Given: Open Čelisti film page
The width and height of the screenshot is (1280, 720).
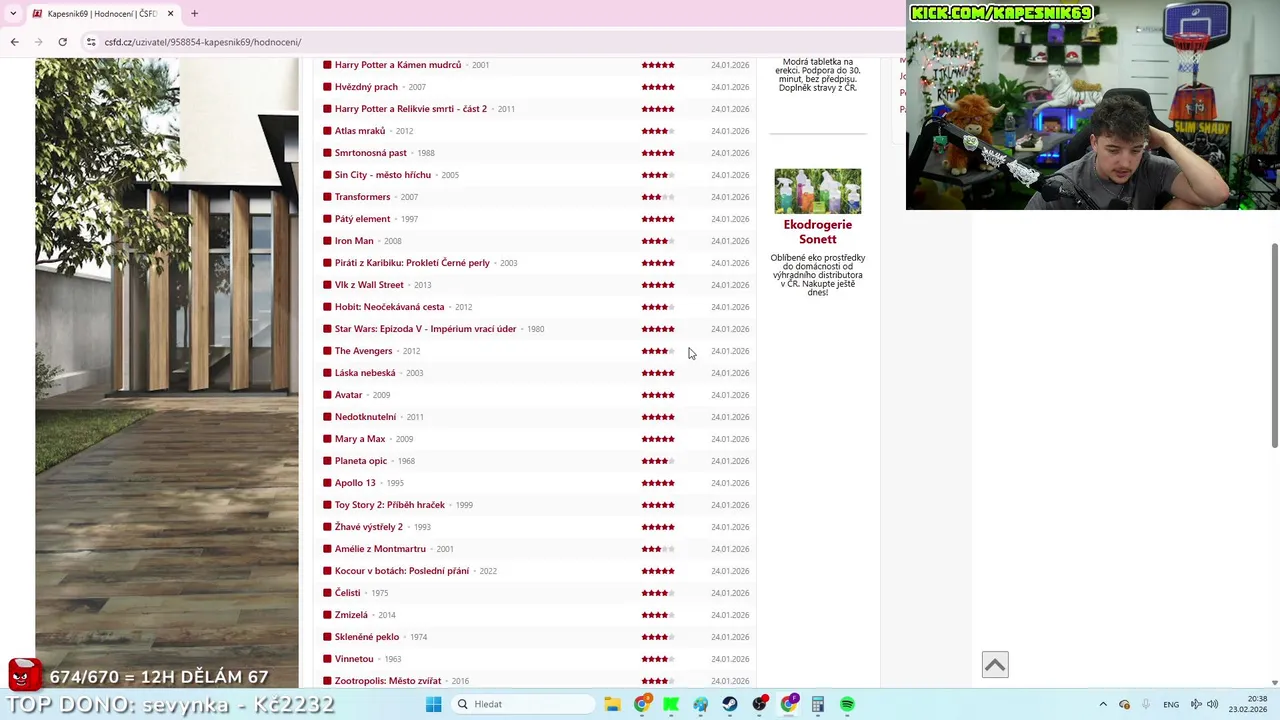Looking at the screenshot, I should point(347,593).
